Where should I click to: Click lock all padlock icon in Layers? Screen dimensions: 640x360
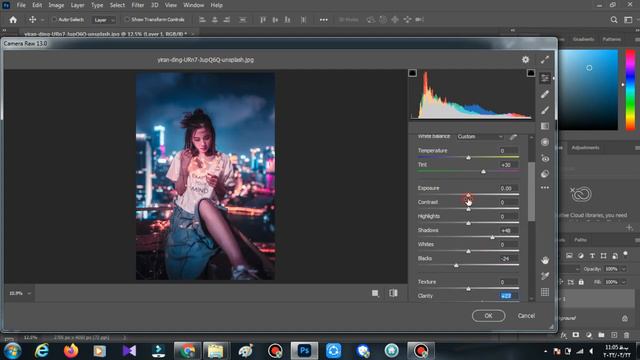pyautogui.click(x=581, y=282)
